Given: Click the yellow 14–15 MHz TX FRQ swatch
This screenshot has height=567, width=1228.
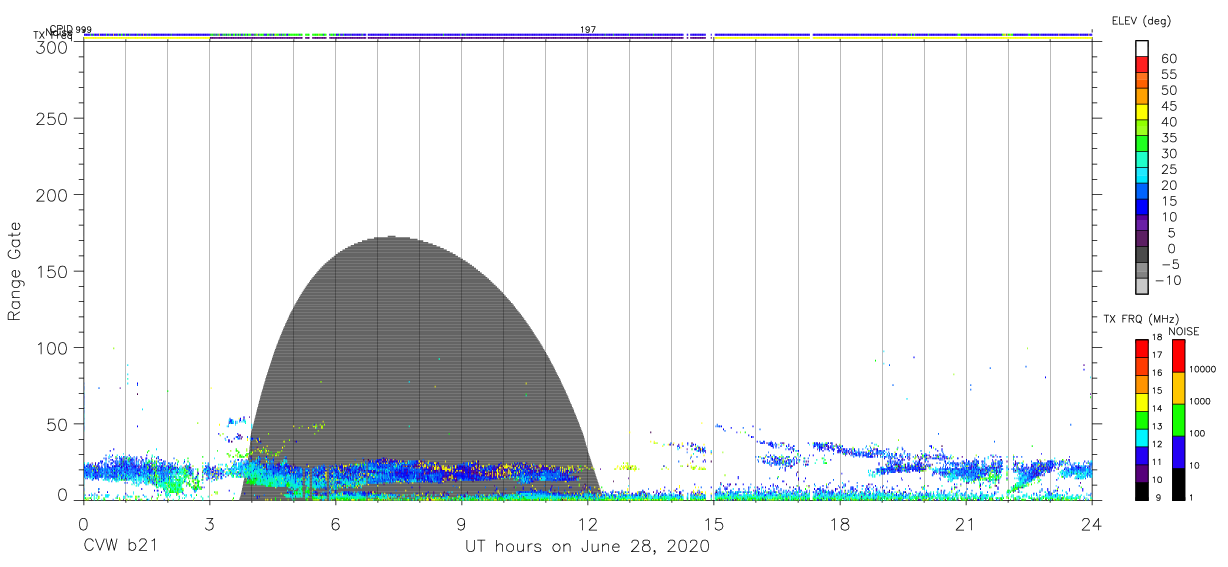Looking at the screenshot, I should 1142,401.
